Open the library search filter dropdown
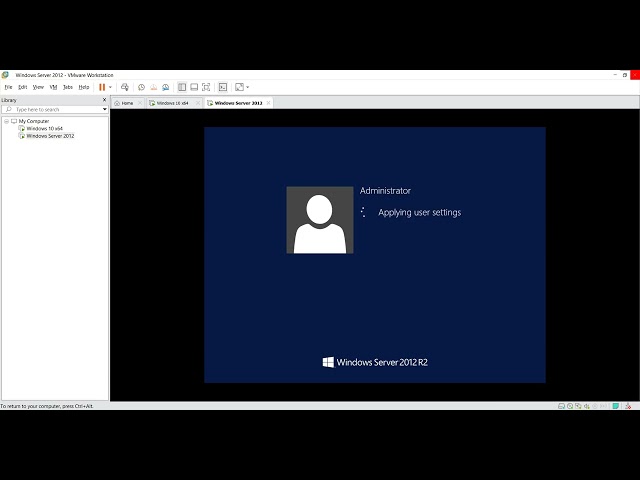The image size is (640, 480). 104,109
